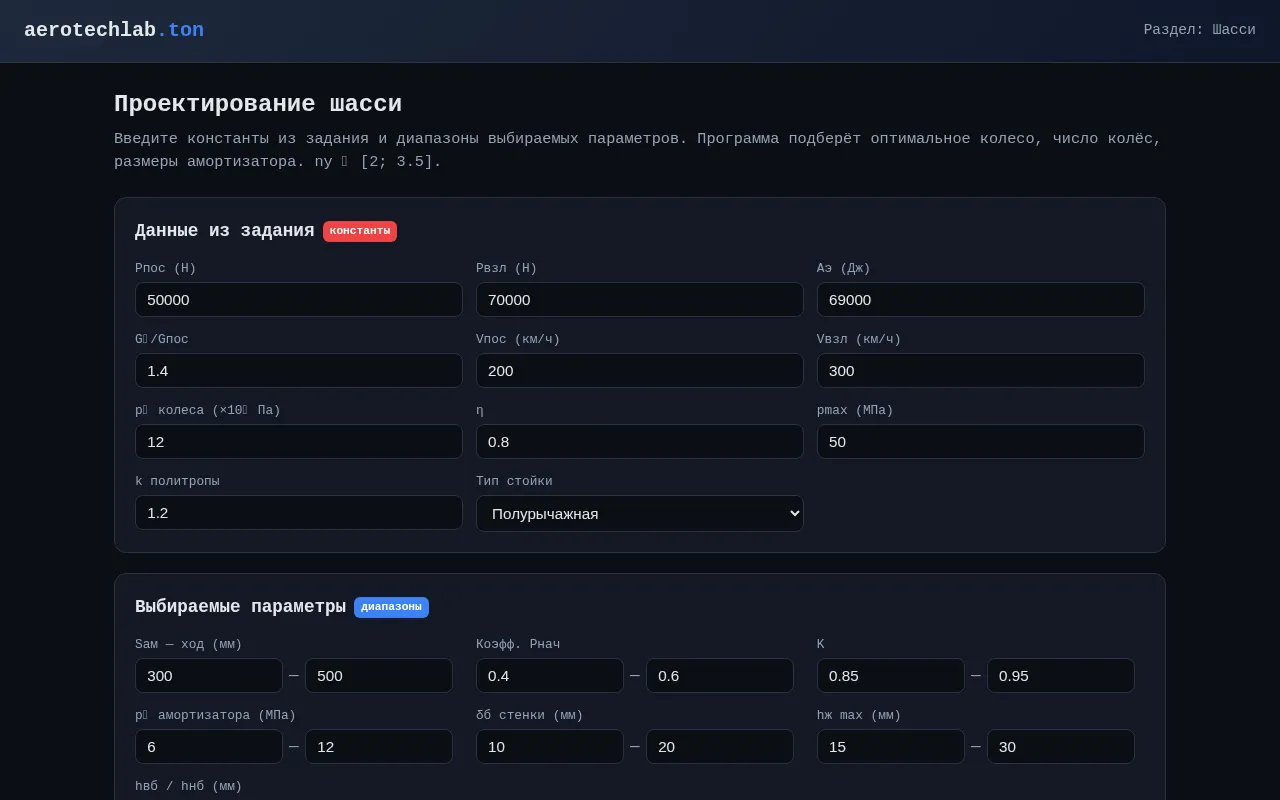Focus the Коэфф. Pнач minimum field 0.4
Image resolution: width=1280 pixels, height=800 pixels.
point(550,676)
